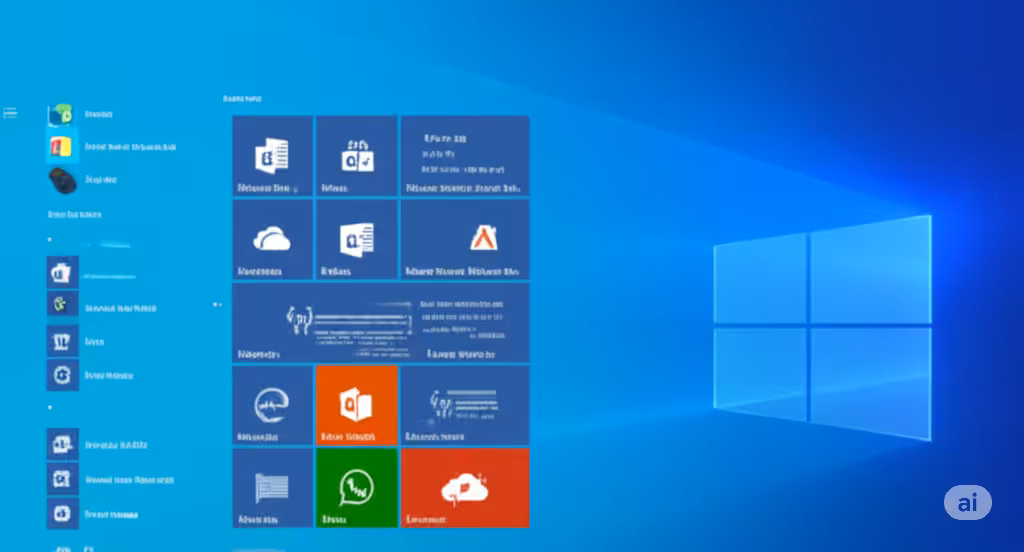Screen dimensions: 1024x552
Task: Open the wide waveform tile spanning the row
Action: (x=381, y=323)
